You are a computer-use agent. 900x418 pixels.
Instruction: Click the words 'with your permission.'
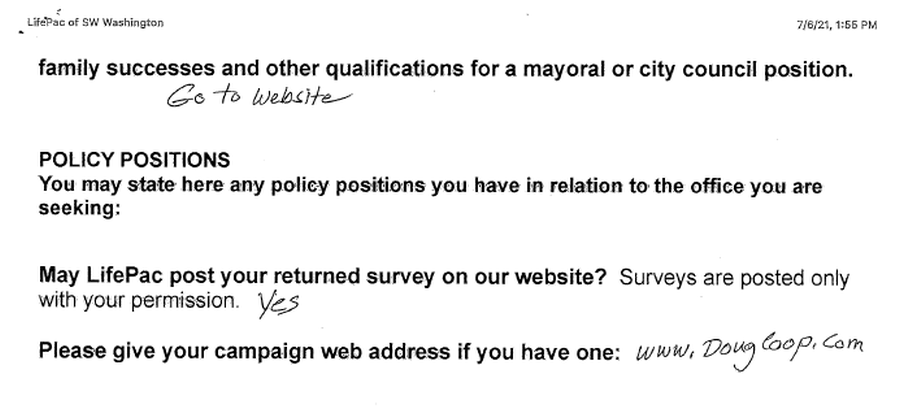click(139, 301)
